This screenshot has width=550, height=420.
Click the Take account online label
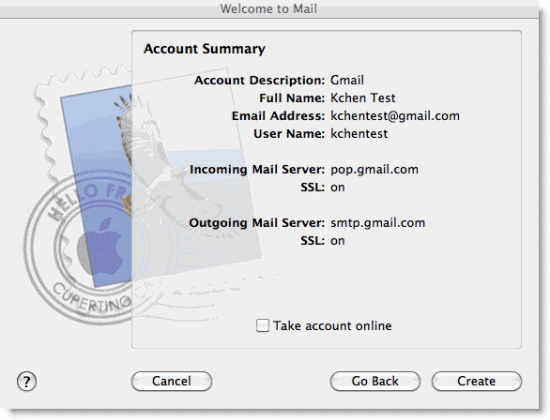[x=333, y=326]
